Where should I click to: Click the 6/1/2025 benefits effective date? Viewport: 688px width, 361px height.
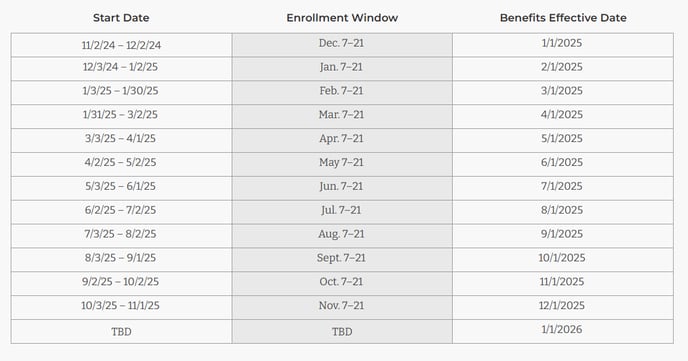tap(562, 162)
